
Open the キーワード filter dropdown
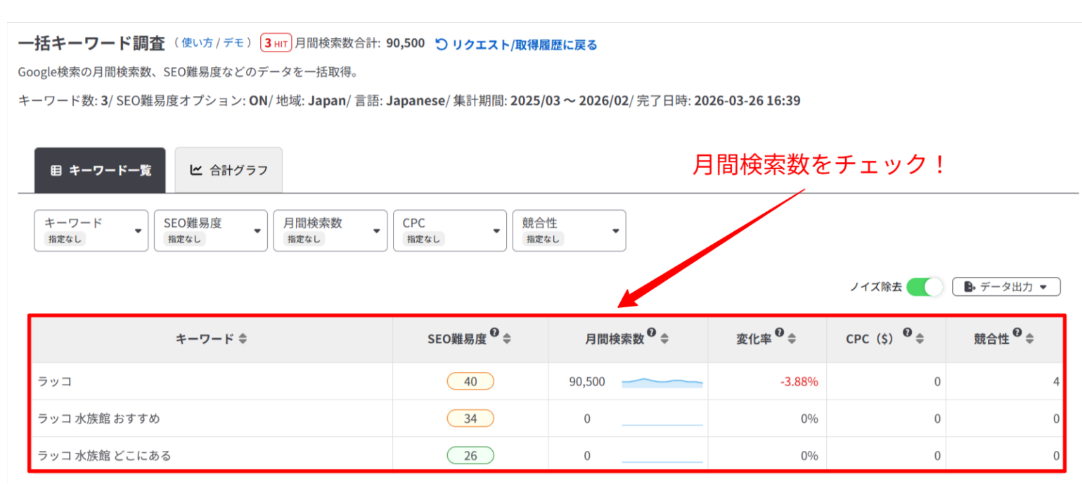coord(92,231)
